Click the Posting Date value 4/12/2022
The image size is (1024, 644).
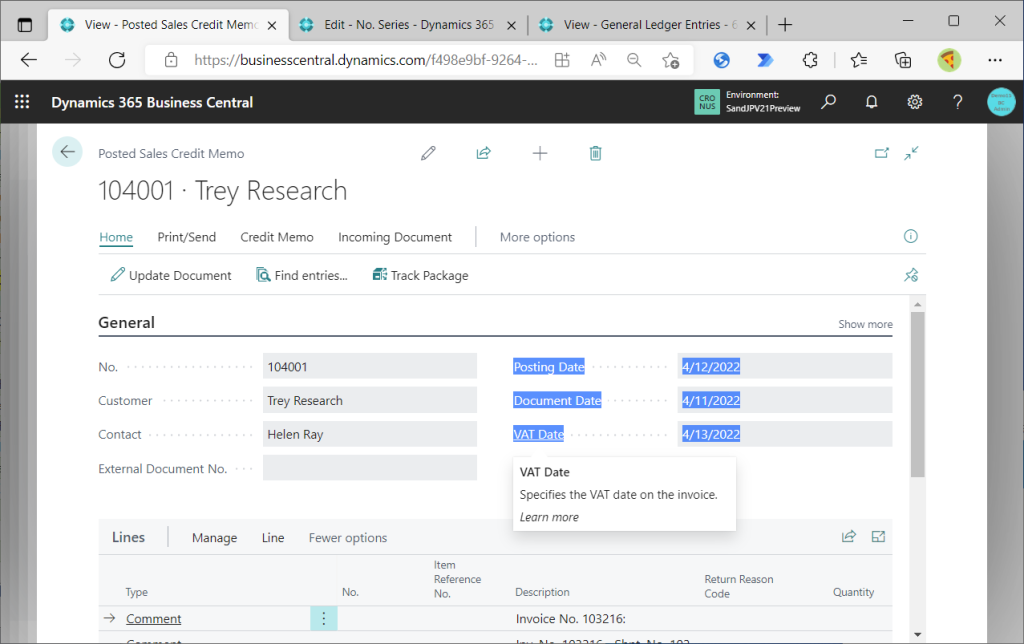(x=711, y=366)
